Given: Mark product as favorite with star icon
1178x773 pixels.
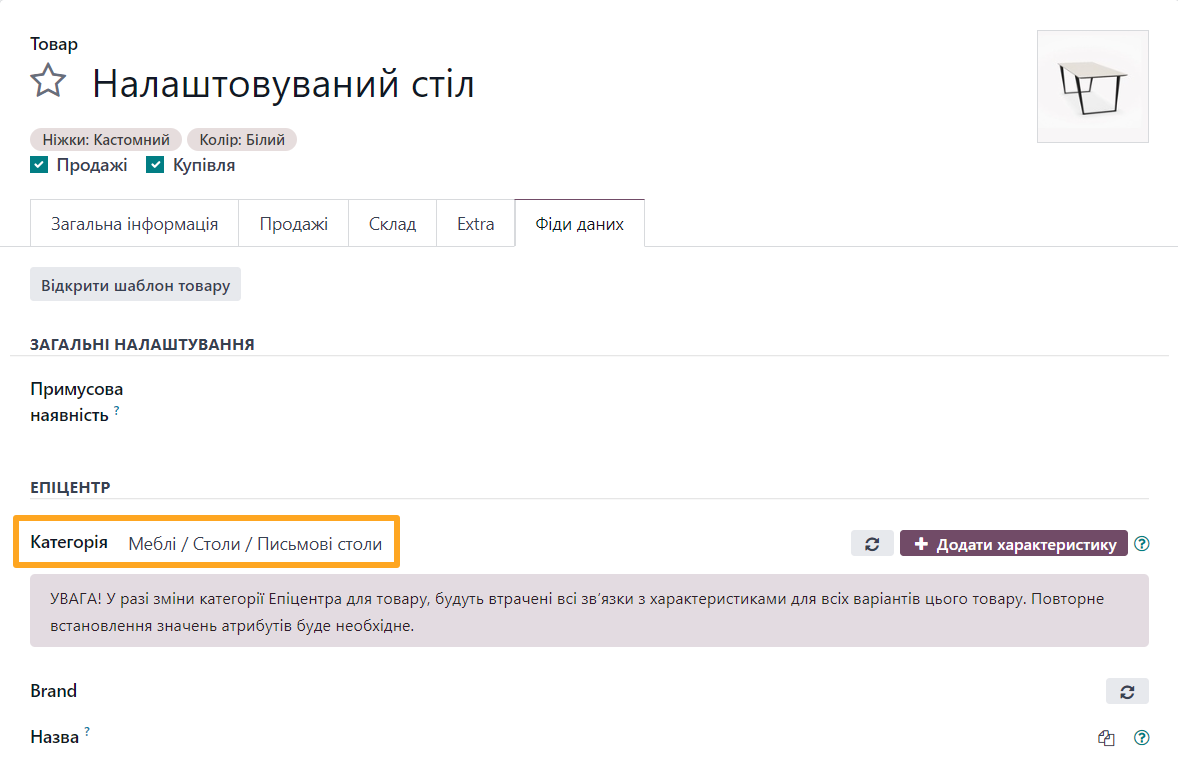Looking at the screenshot, I should tap(48, 81).
